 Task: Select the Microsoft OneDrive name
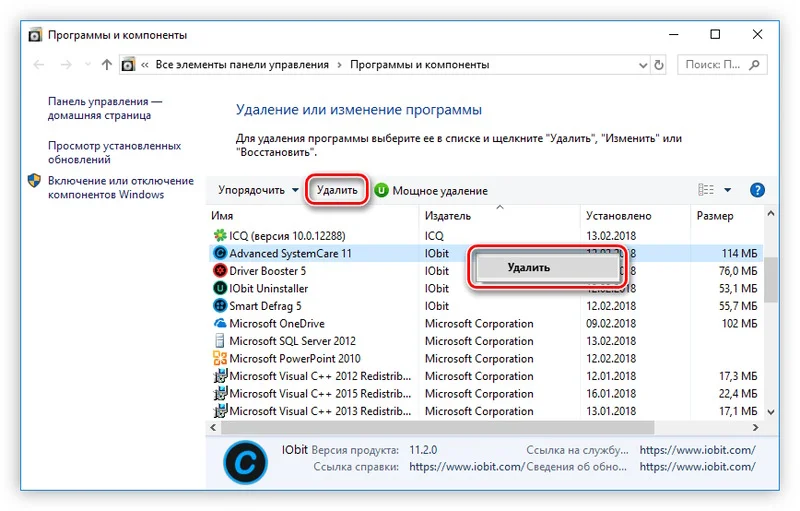(277, 323)
